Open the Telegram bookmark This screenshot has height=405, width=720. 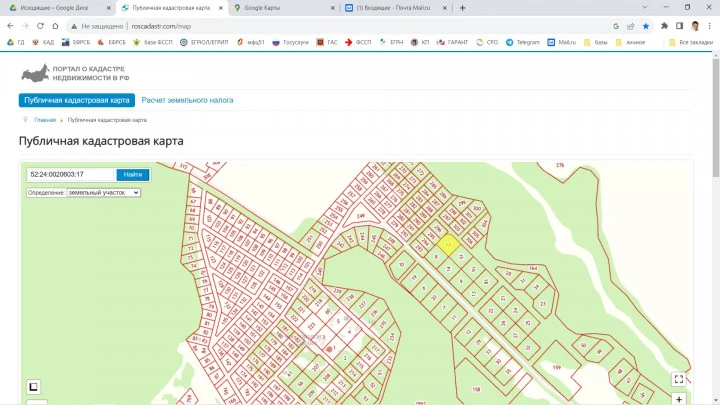click(523, 42)
